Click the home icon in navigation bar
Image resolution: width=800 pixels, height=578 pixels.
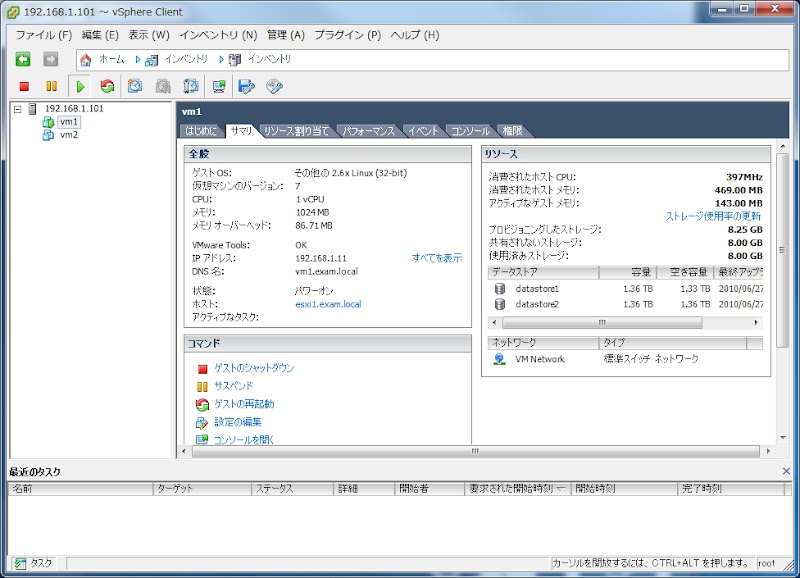click(x=86, y=60)
